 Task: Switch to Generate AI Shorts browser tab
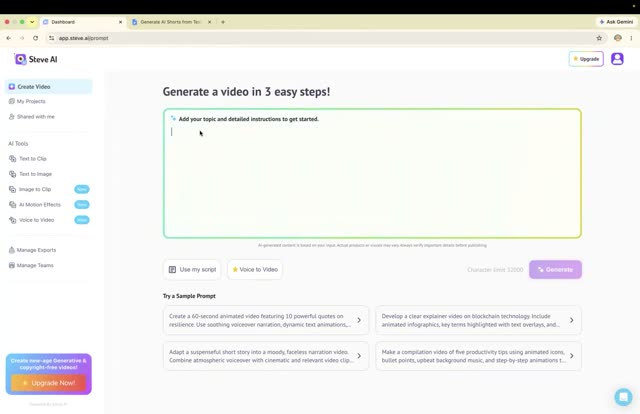(172, 22)
